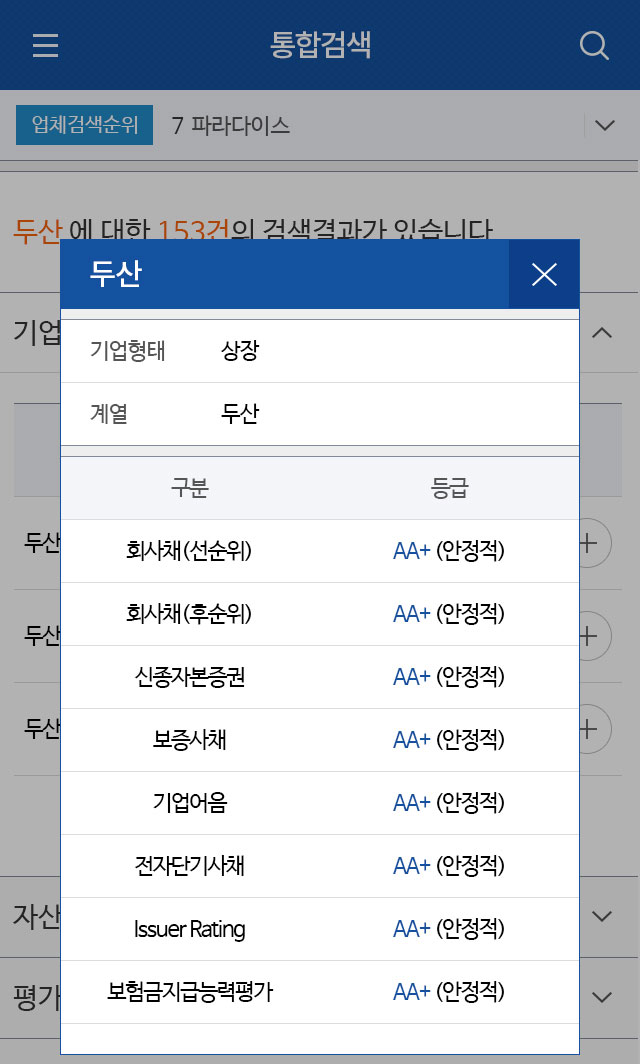
Task: Click the 상장 value
Action: [x=240, y=351]
